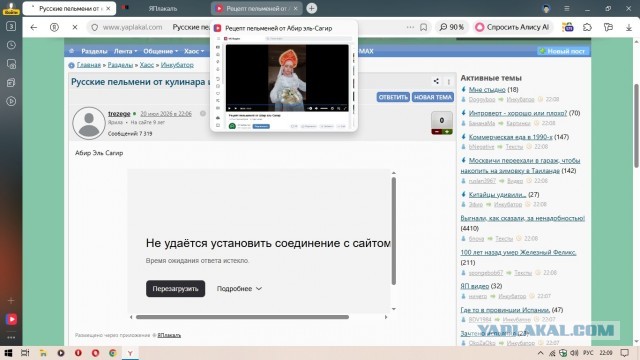640x360 pixels.
Task: Click the 90% zoom indicator
Action: (x=451, y=27)
